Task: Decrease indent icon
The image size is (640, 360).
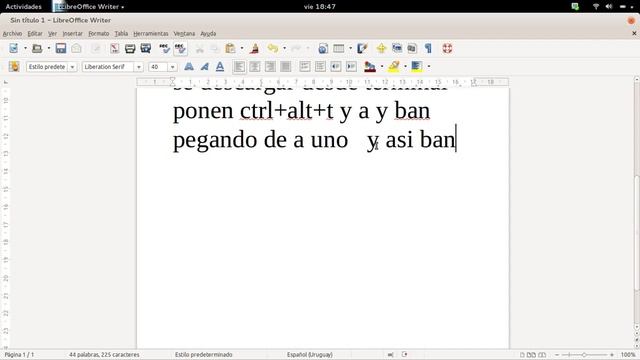Action: click(336, 66)
